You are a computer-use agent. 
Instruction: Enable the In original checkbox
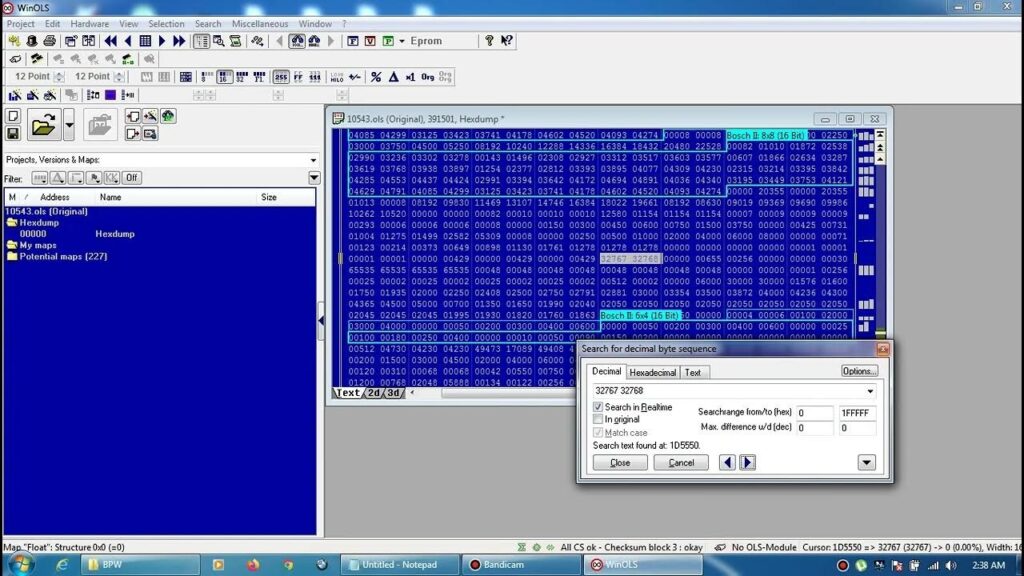click(x=598, y=420)
